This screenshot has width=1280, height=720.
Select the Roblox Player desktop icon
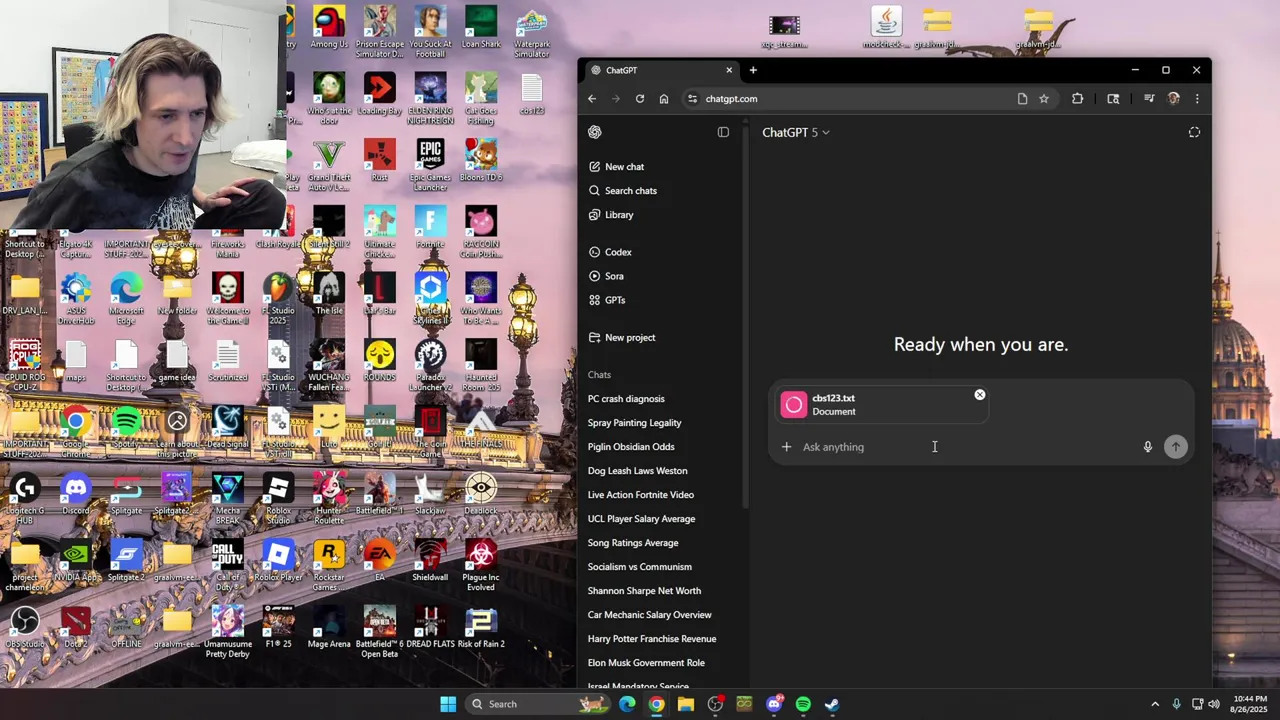pos(278,560)
